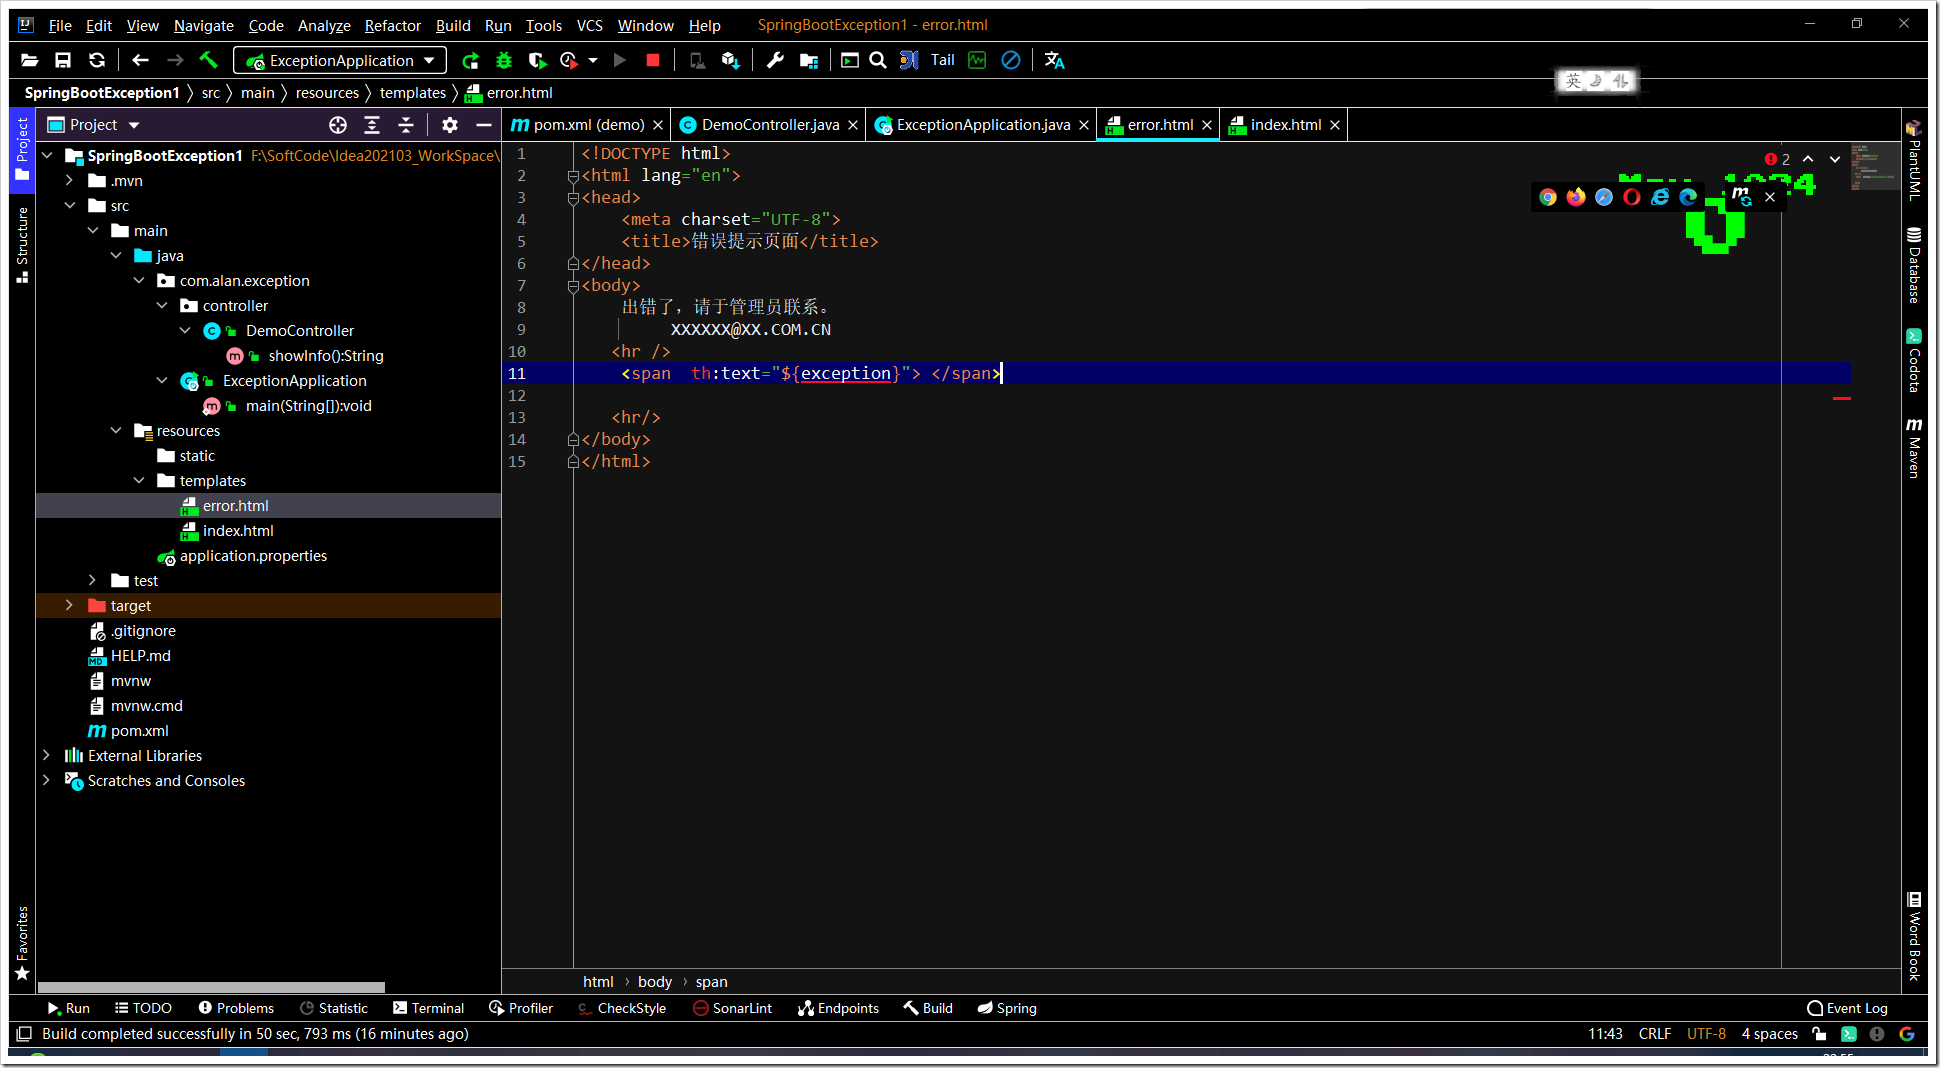This screenshot has width=1940, height=1068.
Task: Open the Event Log
Action: pyautogui.click(x=1847, y=1008)
